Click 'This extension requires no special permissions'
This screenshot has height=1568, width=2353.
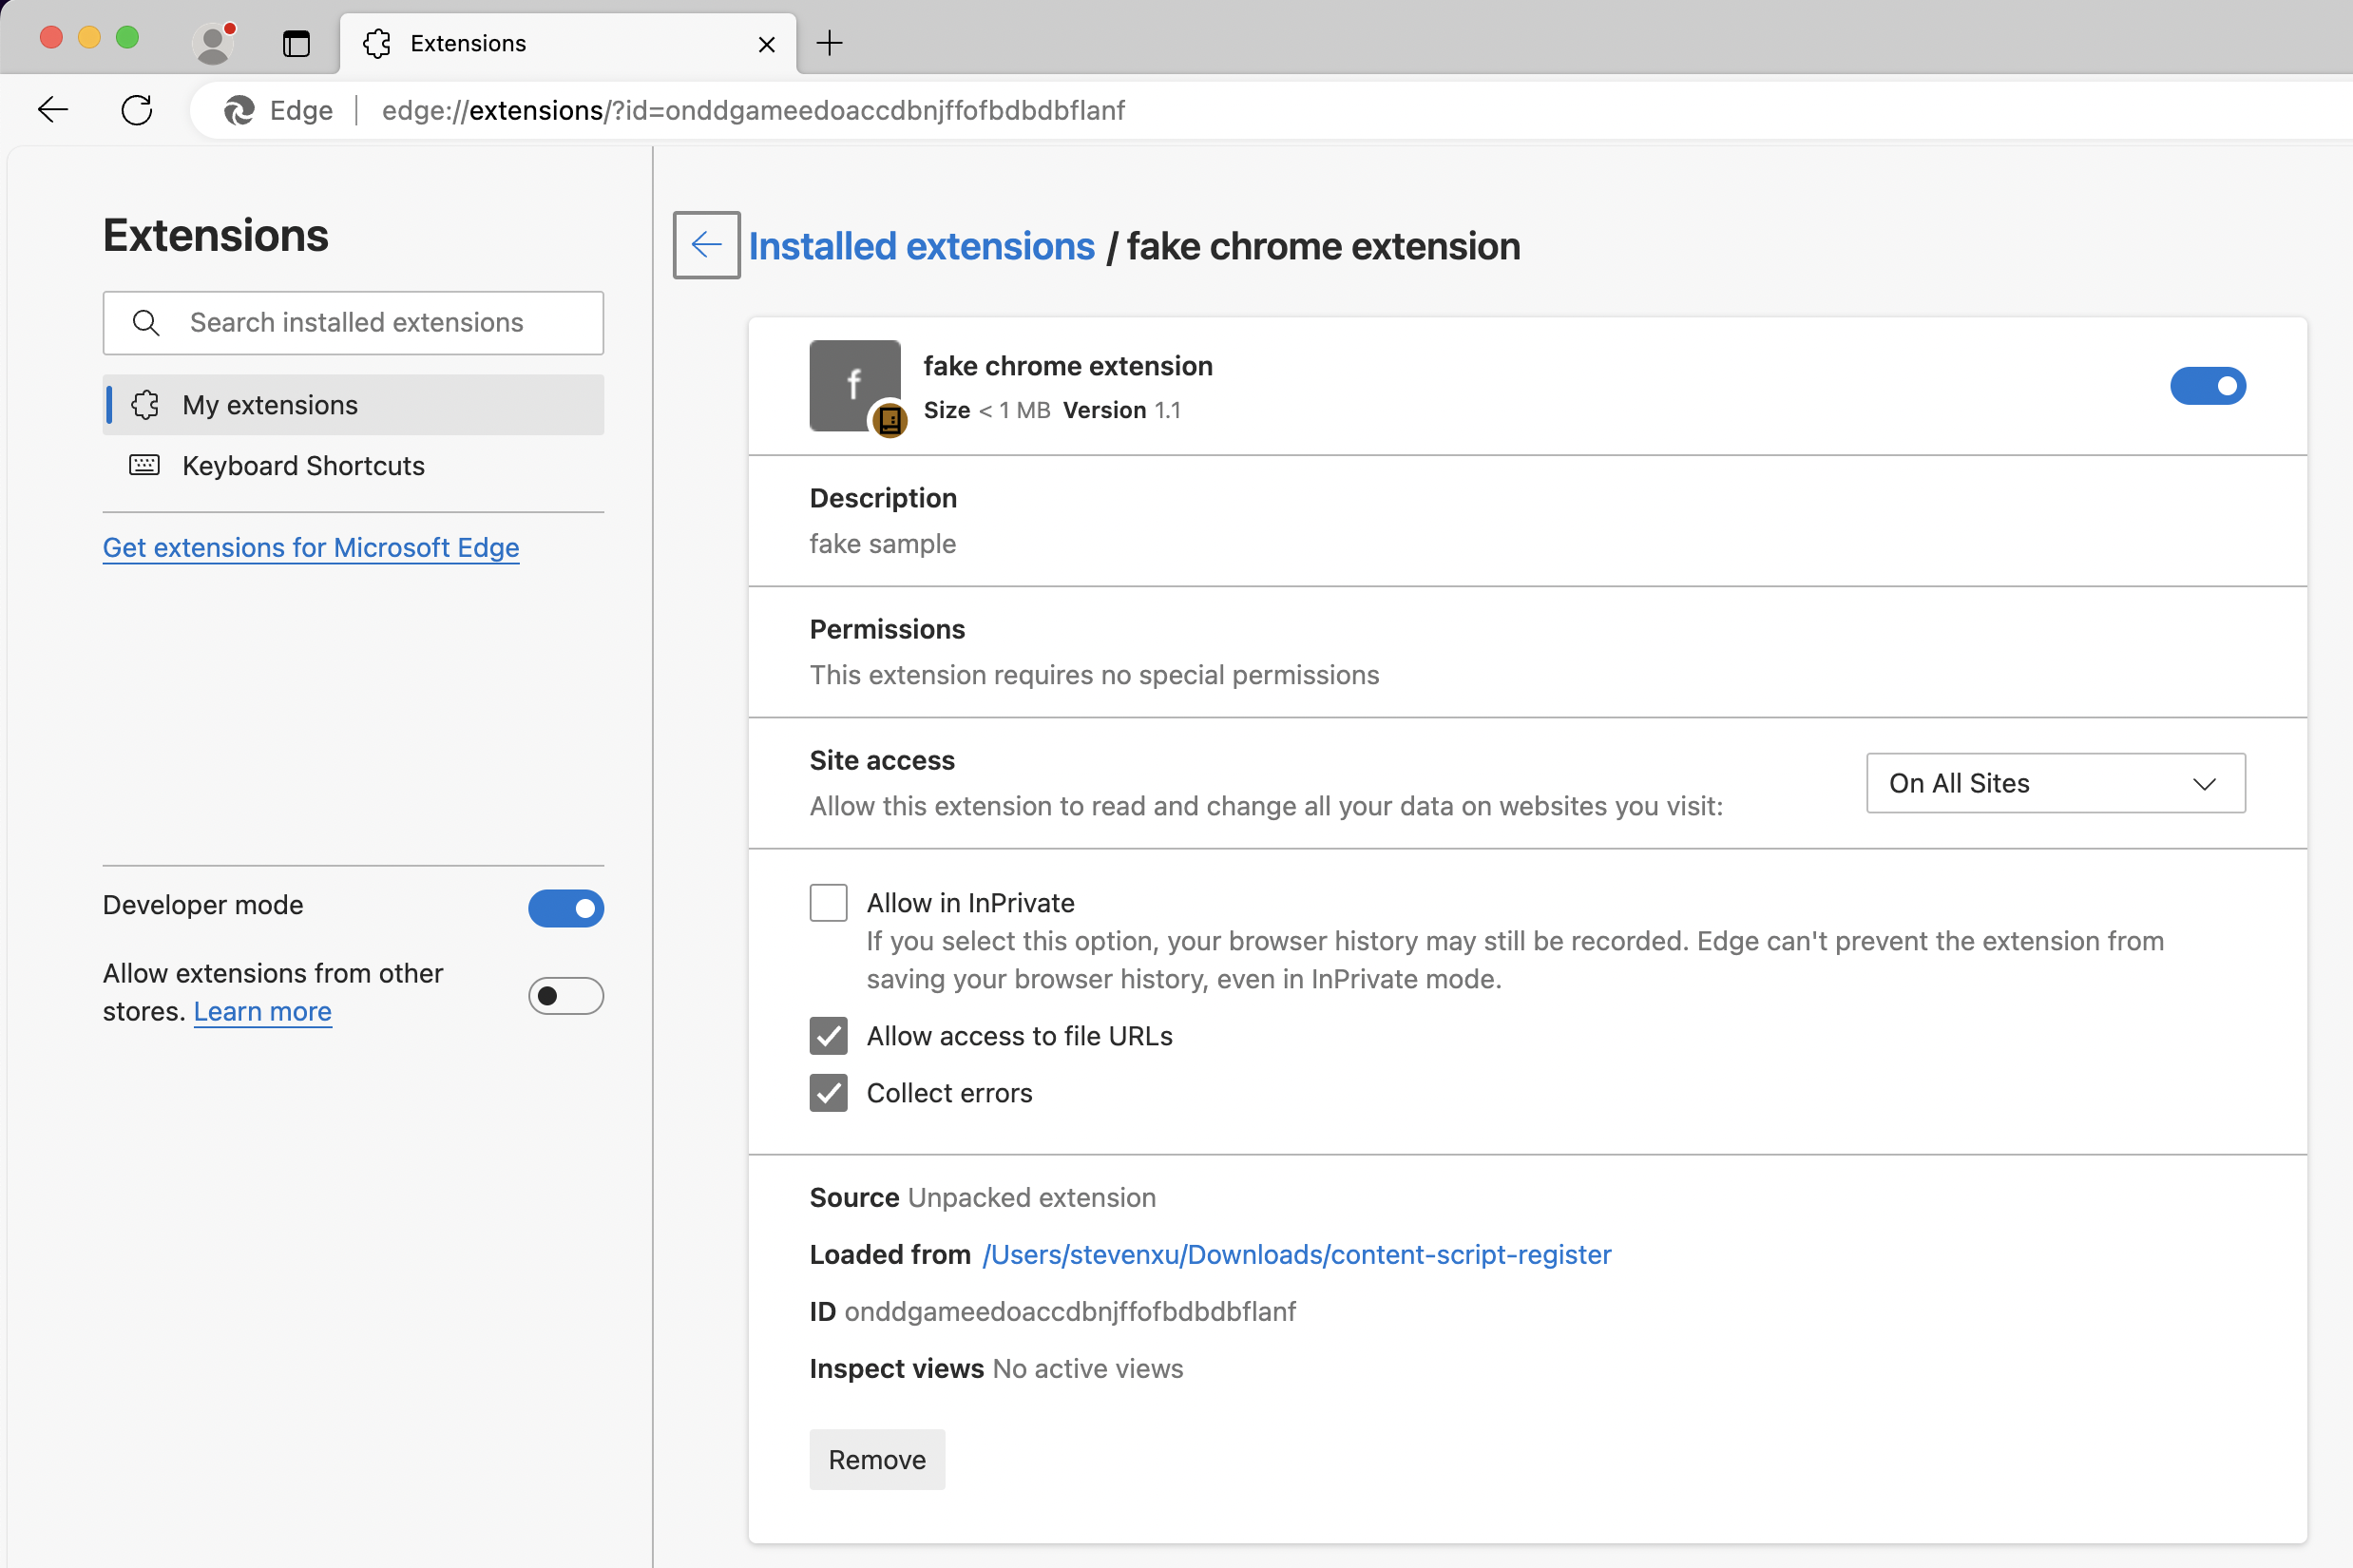(1094, 674)
